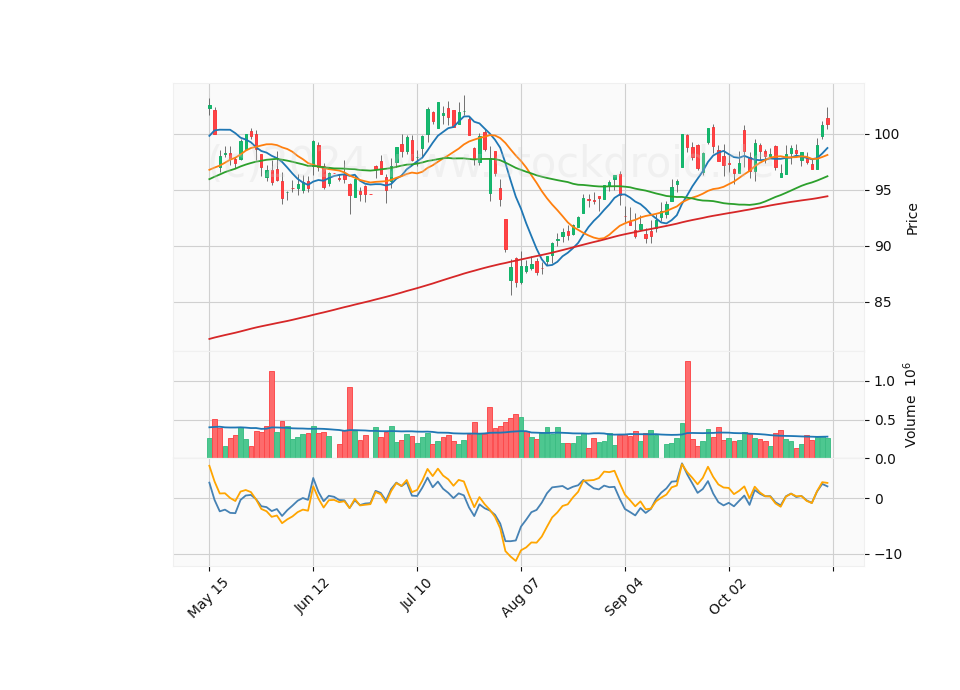Click the Price axis title

(912, 219)
